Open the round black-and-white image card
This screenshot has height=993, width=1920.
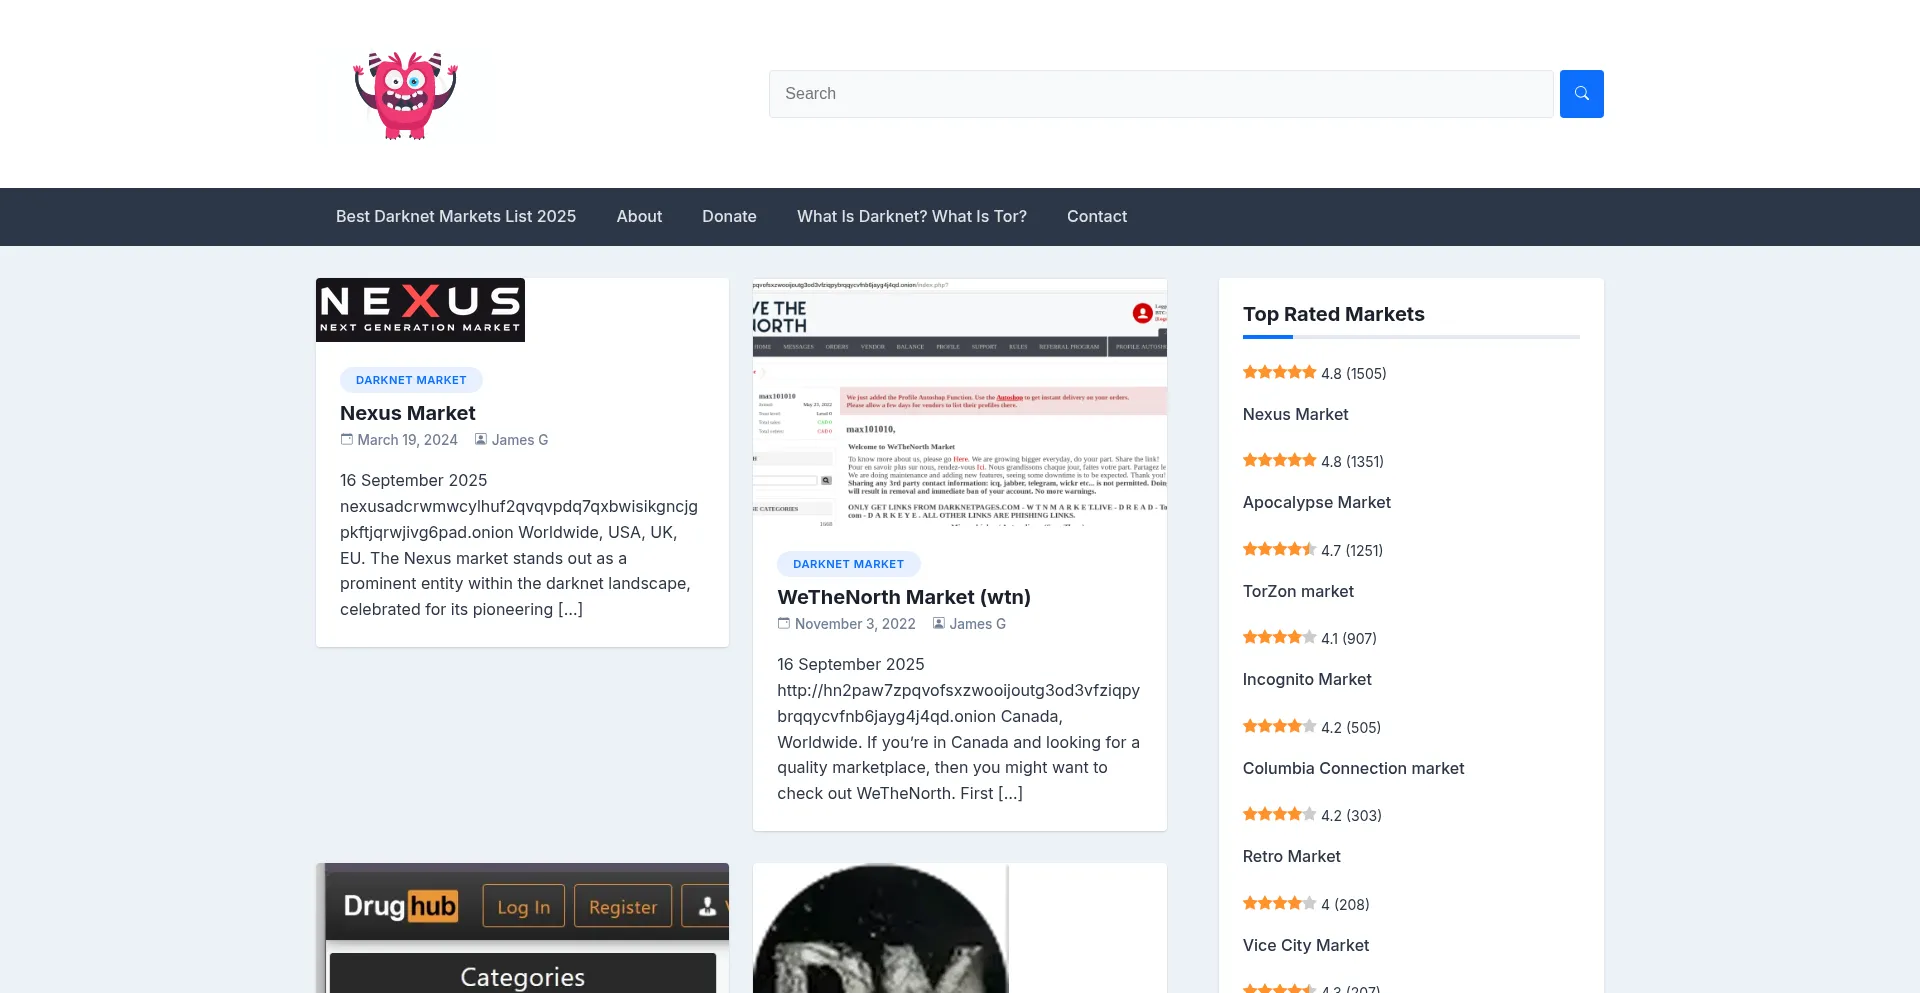click(881, 928)
